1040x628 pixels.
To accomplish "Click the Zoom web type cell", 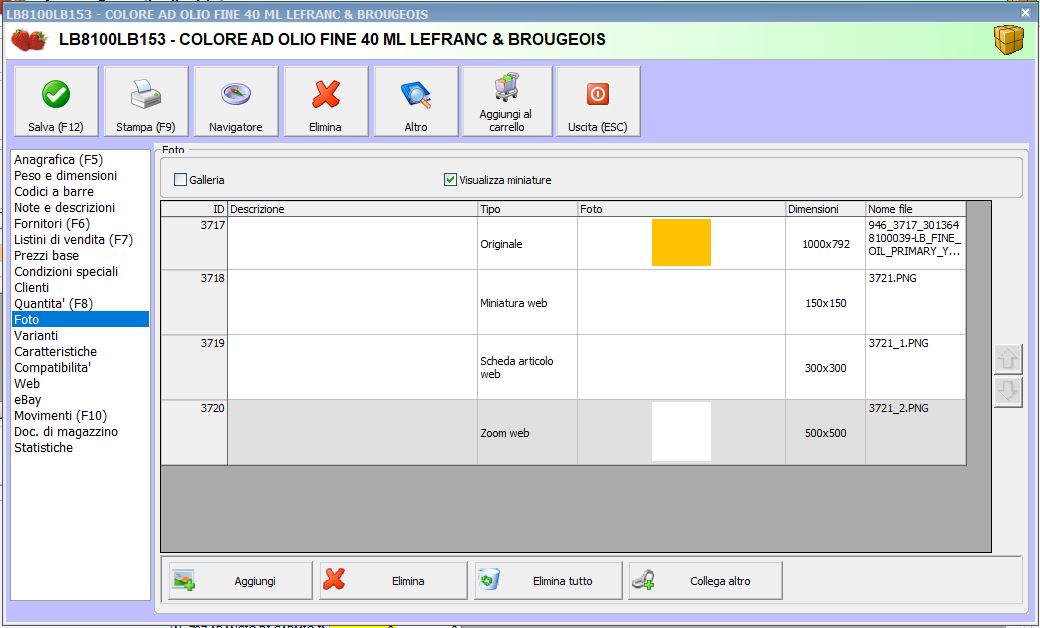I will 527,432.
